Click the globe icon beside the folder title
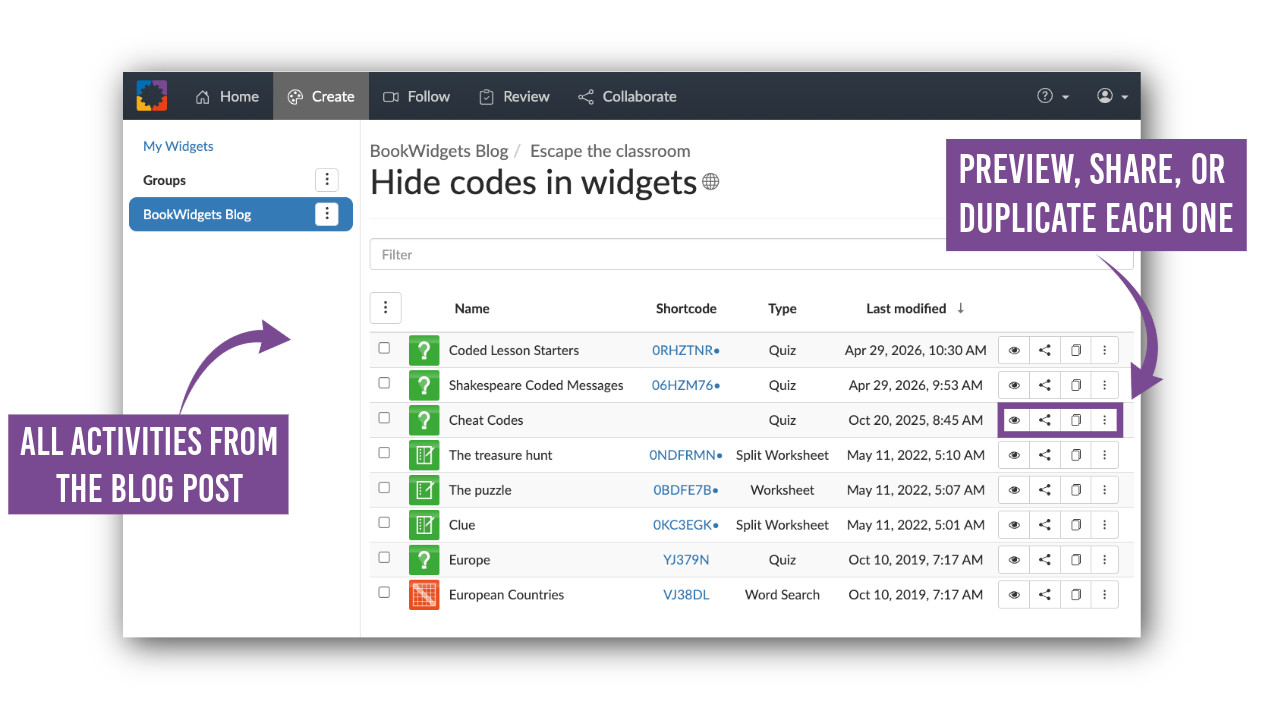Viewport: 1280px width, 720px height. coord(711,182)
